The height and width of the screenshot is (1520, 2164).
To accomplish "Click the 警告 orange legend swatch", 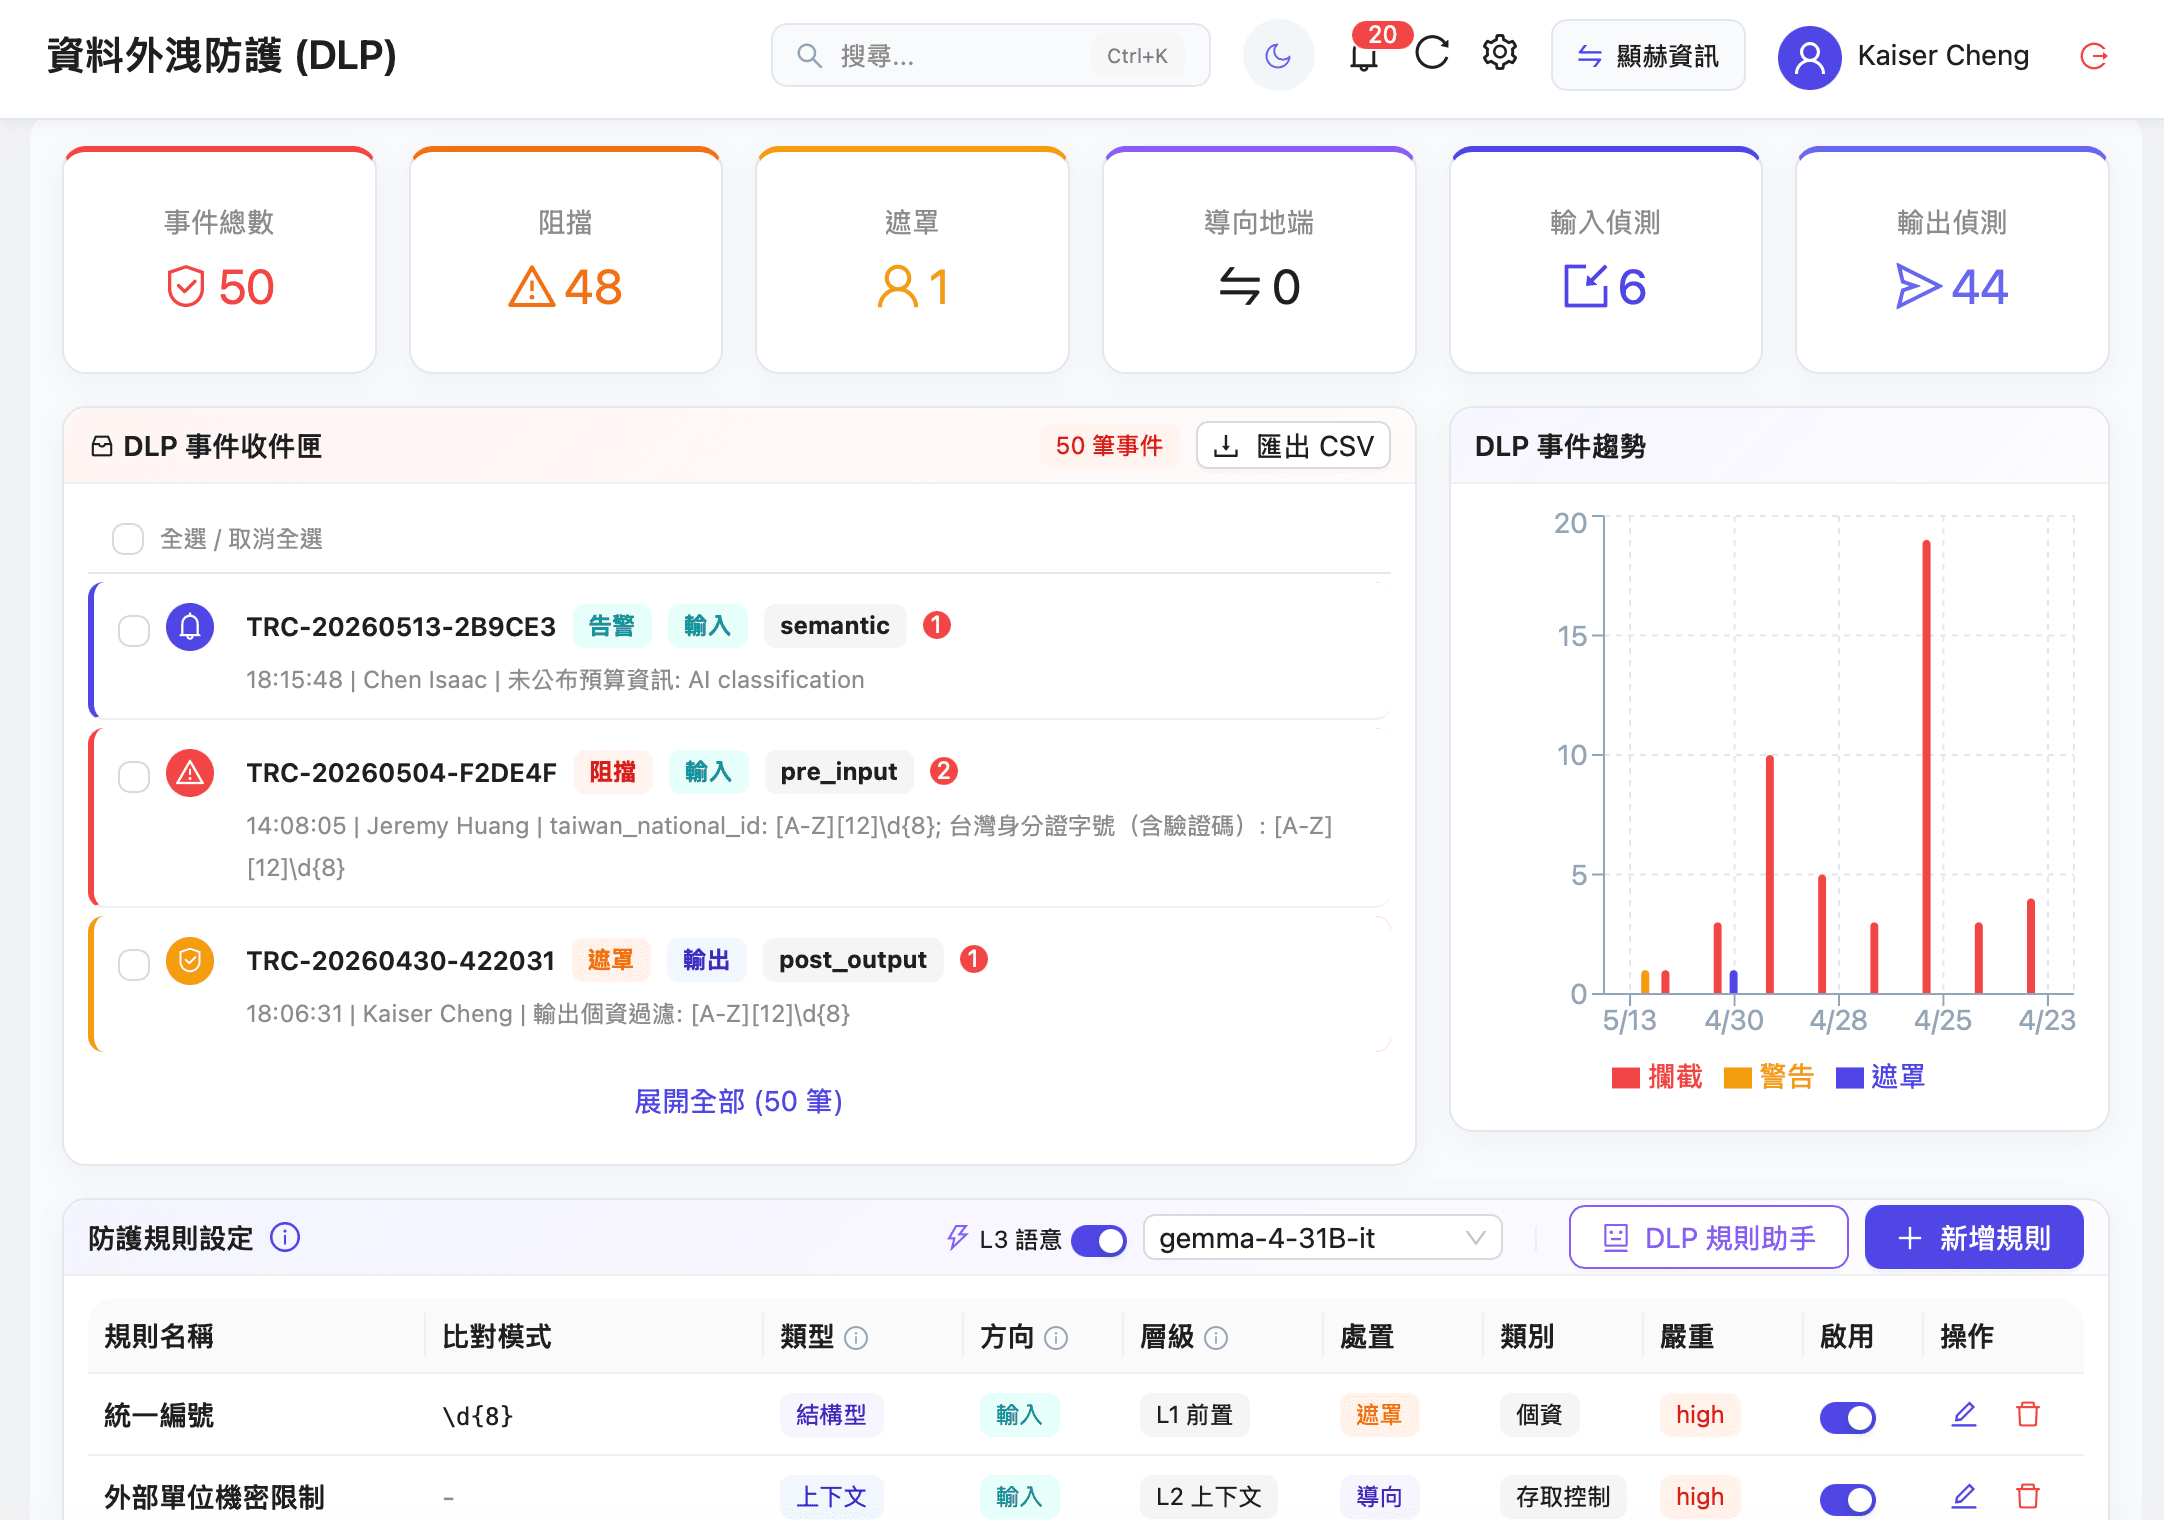I will [1738, 1077].
